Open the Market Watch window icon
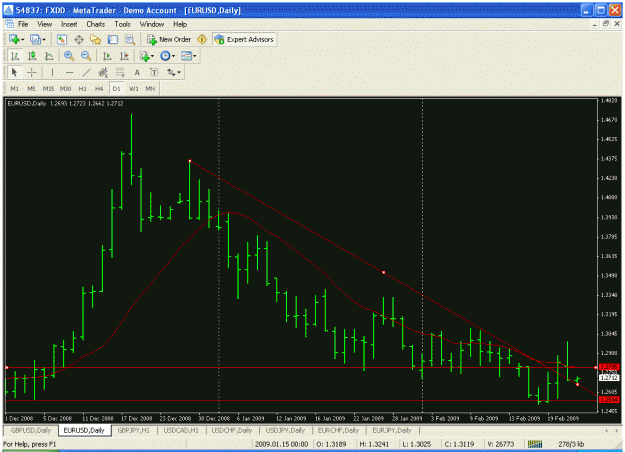 click(x=61, y=39)
